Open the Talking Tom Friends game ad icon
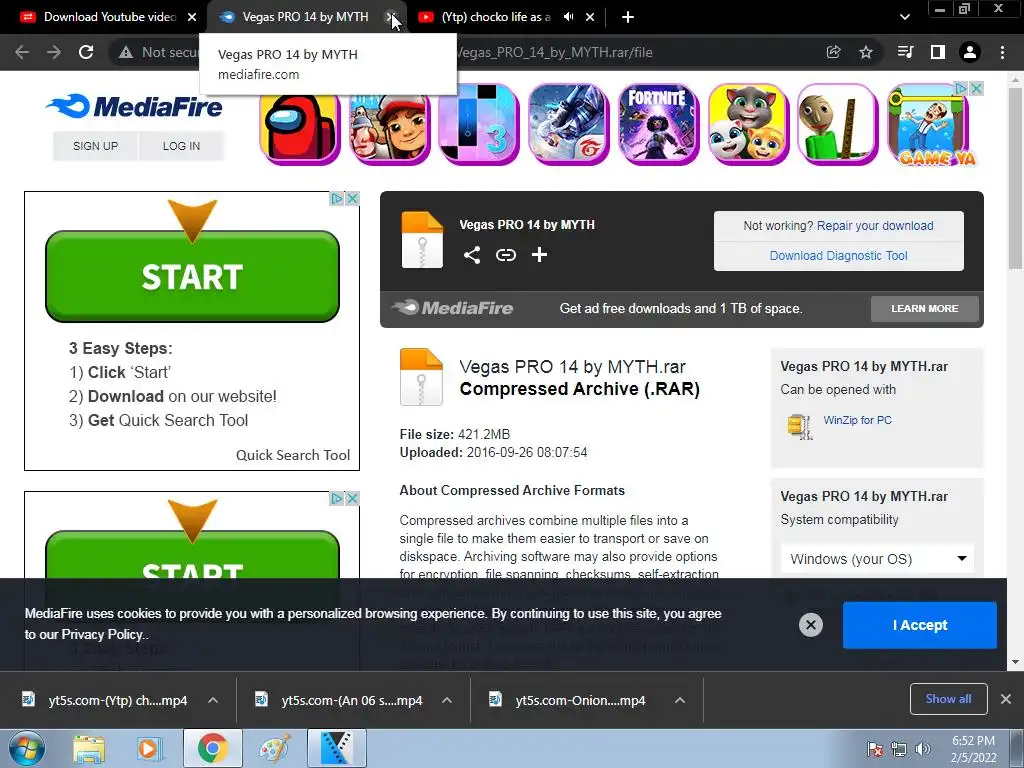The width and height of the screenshot is (1024, 768). click(748, 124)
